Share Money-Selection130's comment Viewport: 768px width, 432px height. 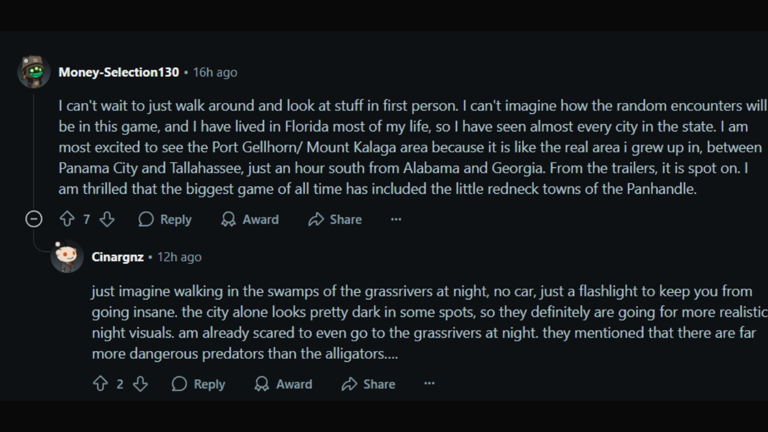point(335,219)
